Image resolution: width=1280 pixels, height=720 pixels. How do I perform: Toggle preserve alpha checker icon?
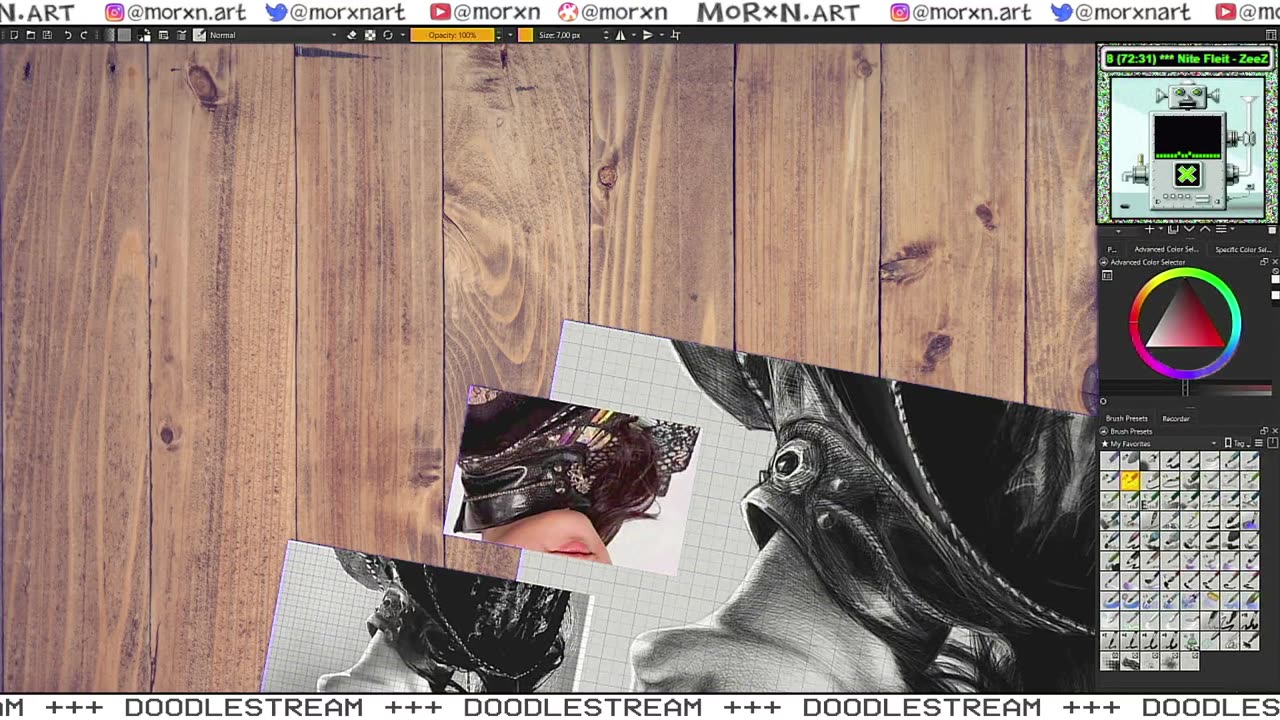370,35
